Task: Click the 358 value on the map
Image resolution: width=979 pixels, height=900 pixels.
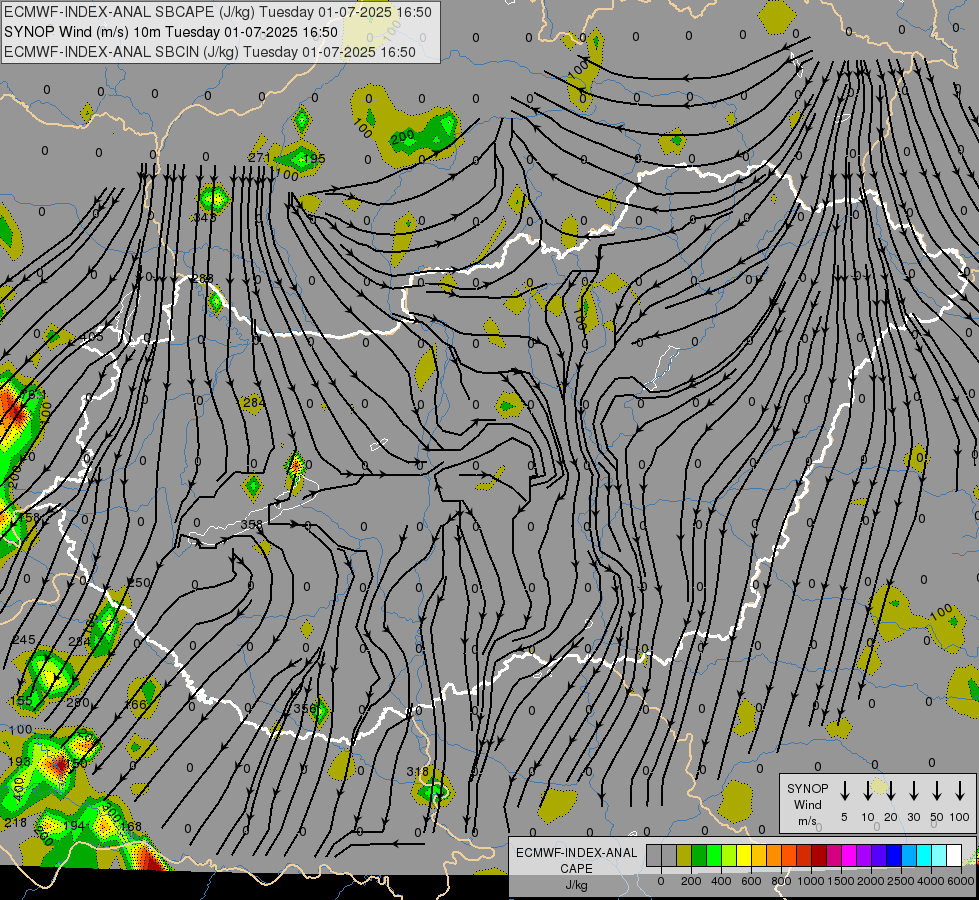Action: [x=252, y=525]
